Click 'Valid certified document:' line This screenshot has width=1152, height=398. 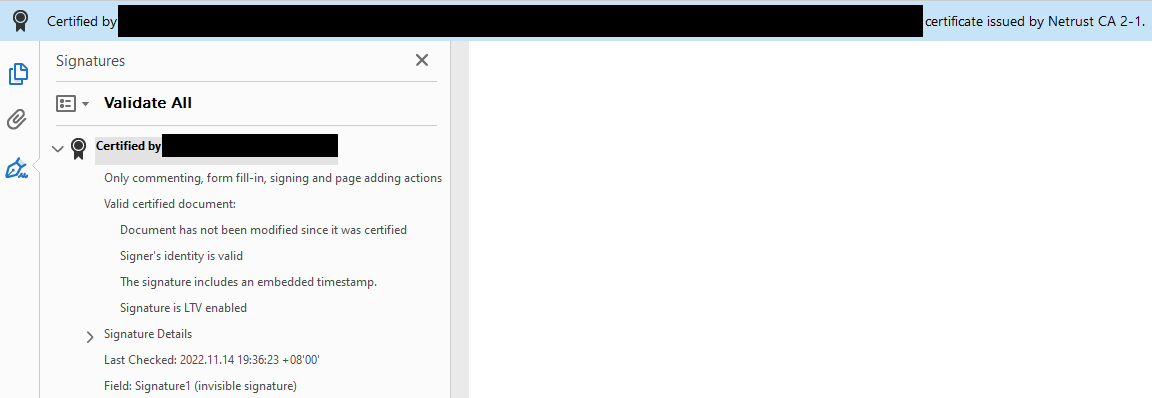pos(170,203)
